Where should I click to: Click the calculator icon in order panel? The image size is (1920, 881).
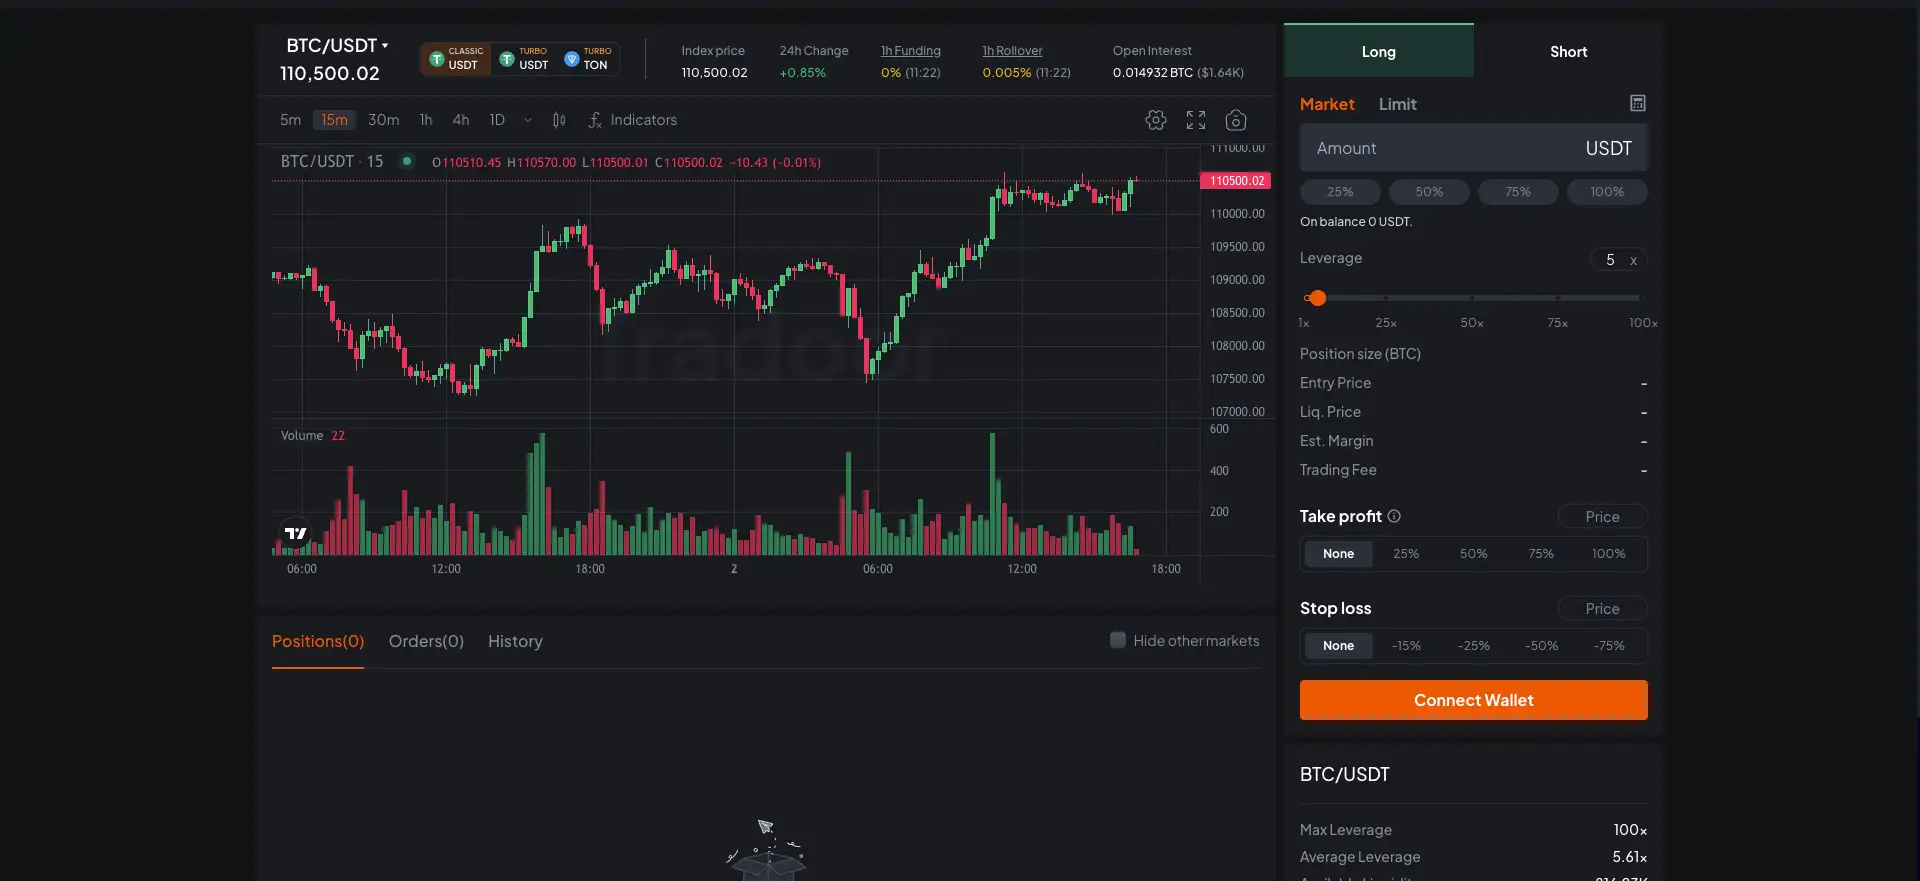1637,103
